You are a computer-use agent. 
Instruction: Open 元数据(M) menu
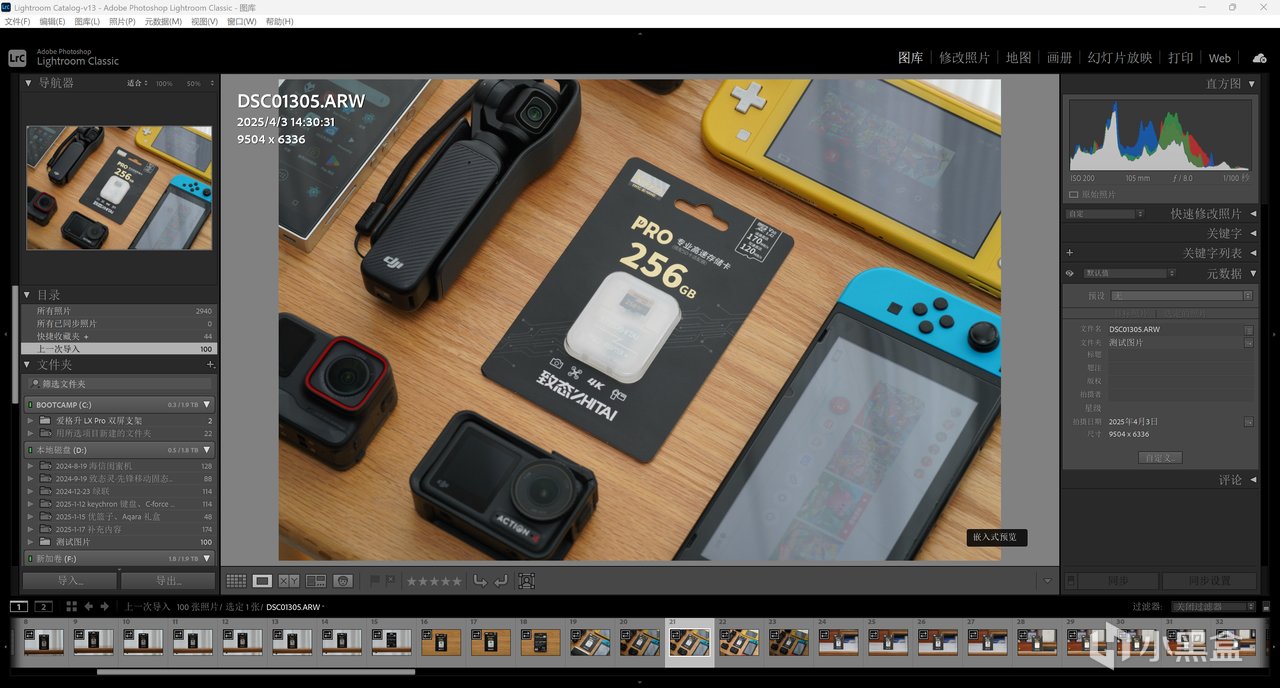coord(163,21)
